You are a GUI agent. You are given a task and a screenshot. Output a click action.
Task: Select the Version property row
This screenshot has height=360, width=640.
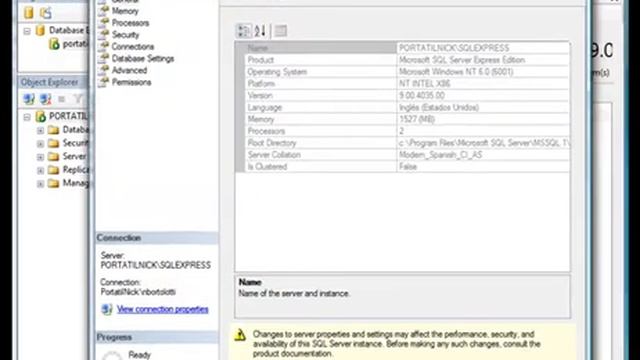[402, 95]
